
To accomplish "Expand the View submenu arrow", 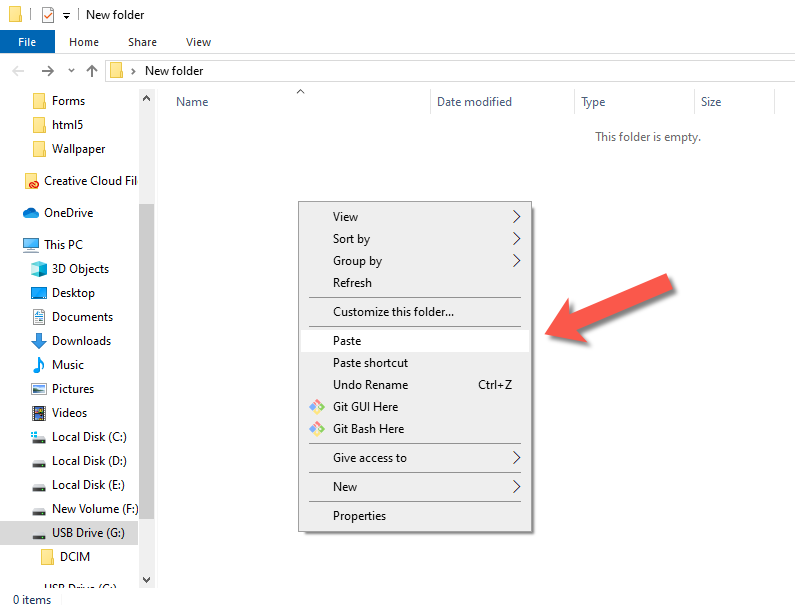I will pyautogui.click(x=516, y=217).
